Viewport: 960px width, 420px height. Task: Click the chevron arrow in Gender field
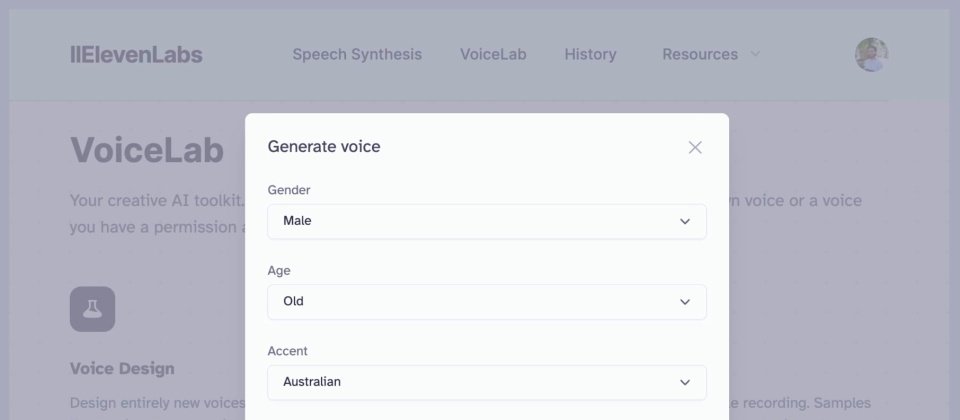pos(685,221)
